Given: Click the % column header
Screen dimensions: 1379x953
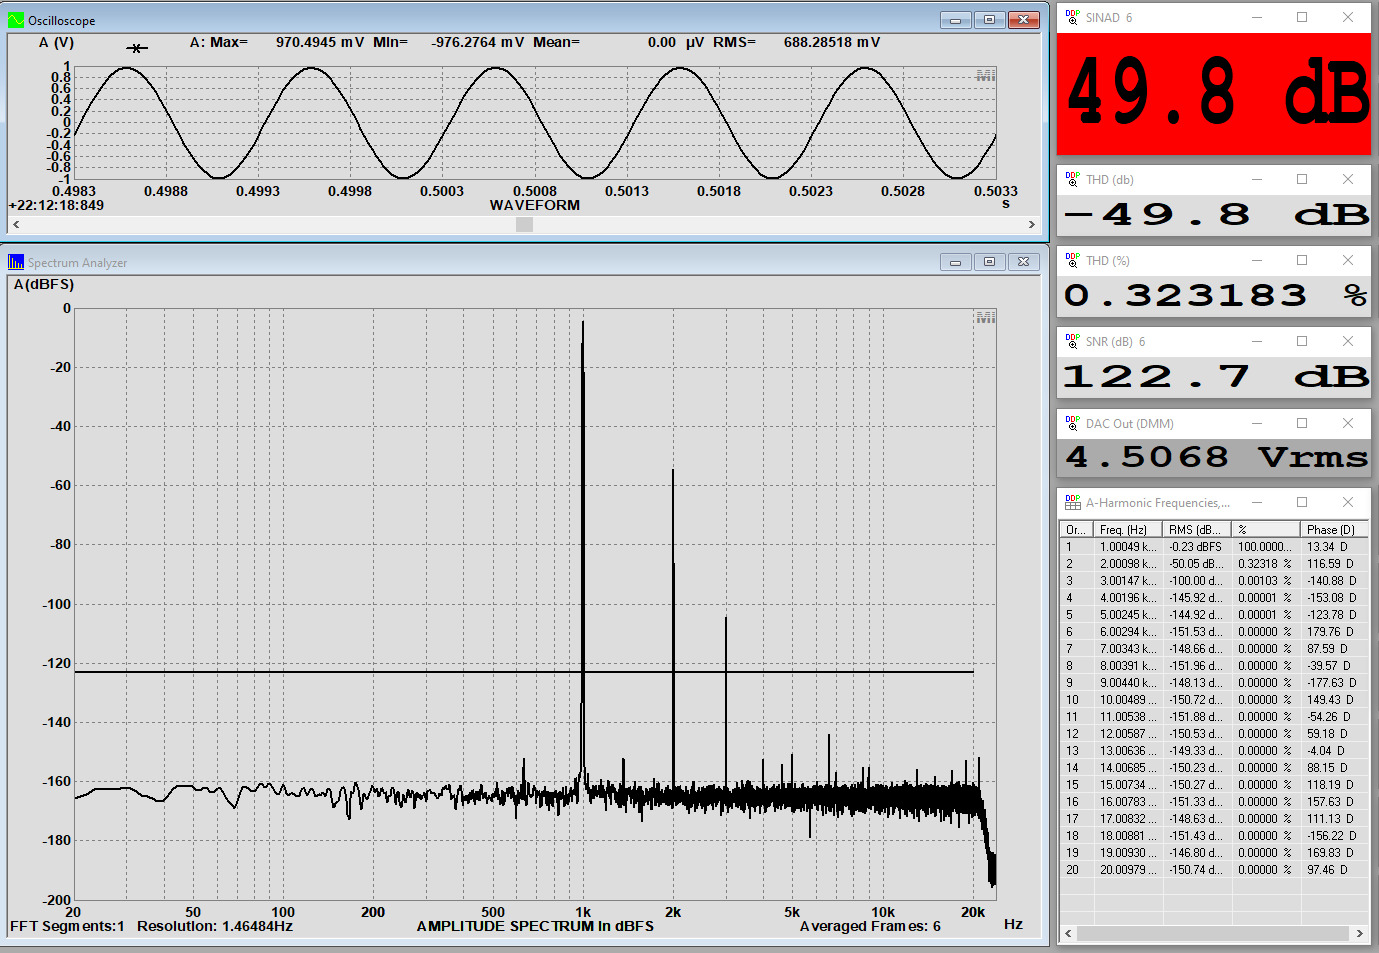Looking at the screenshot, I should coord(1266,530).
